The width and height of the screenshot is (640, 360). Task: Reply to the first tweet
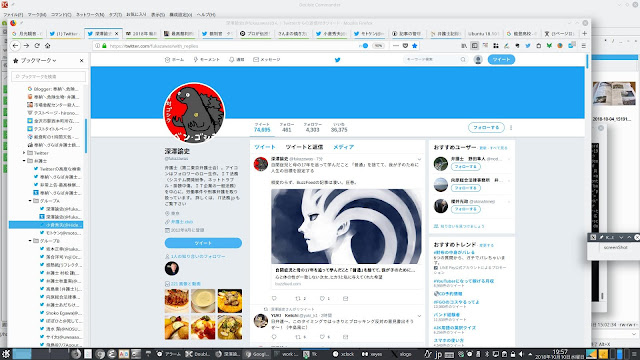(x=274, y=298)
